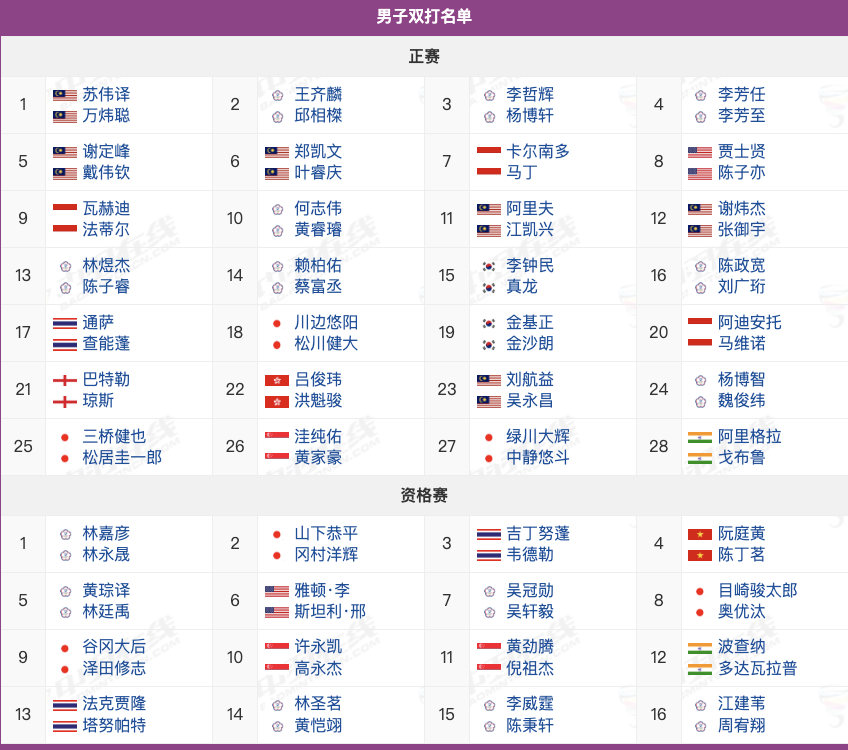This screenshot has width=848, height=750.
Task: Click the Japan flag beside 川边悠阳
Action: click(x=276, y=323)
